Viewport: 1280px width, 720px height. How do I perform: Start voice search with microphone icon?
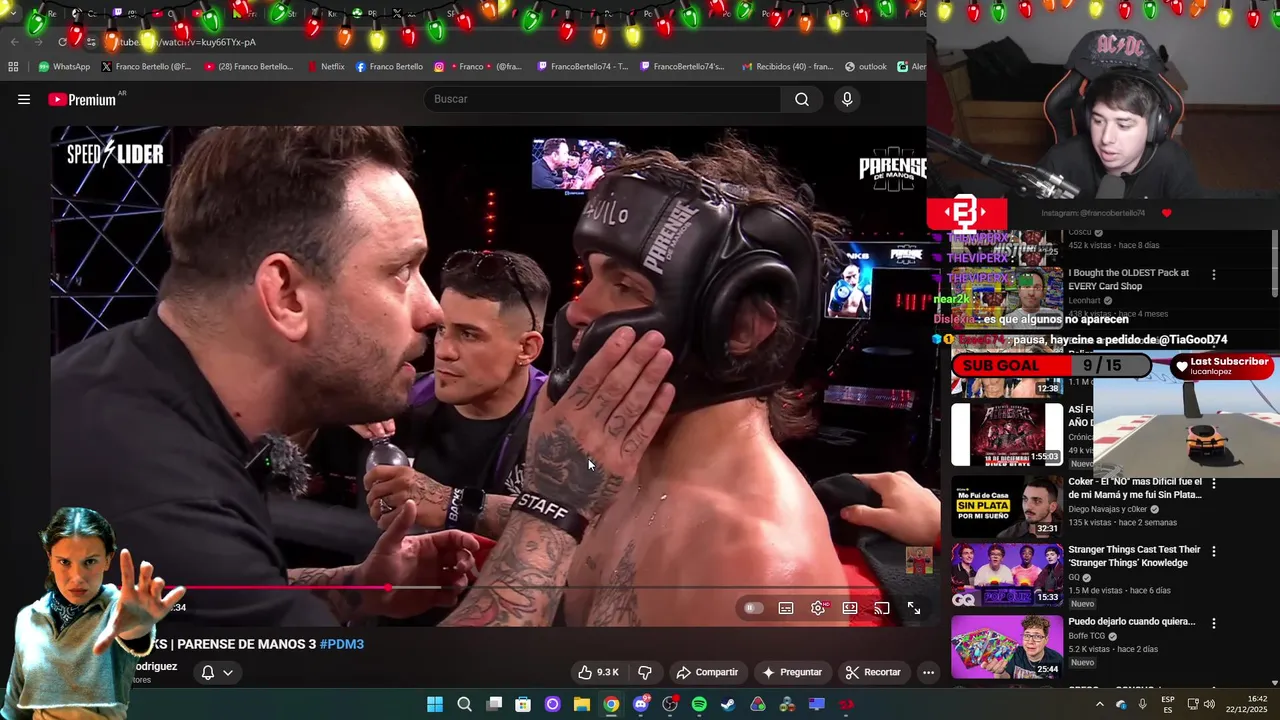pos(847,99)
